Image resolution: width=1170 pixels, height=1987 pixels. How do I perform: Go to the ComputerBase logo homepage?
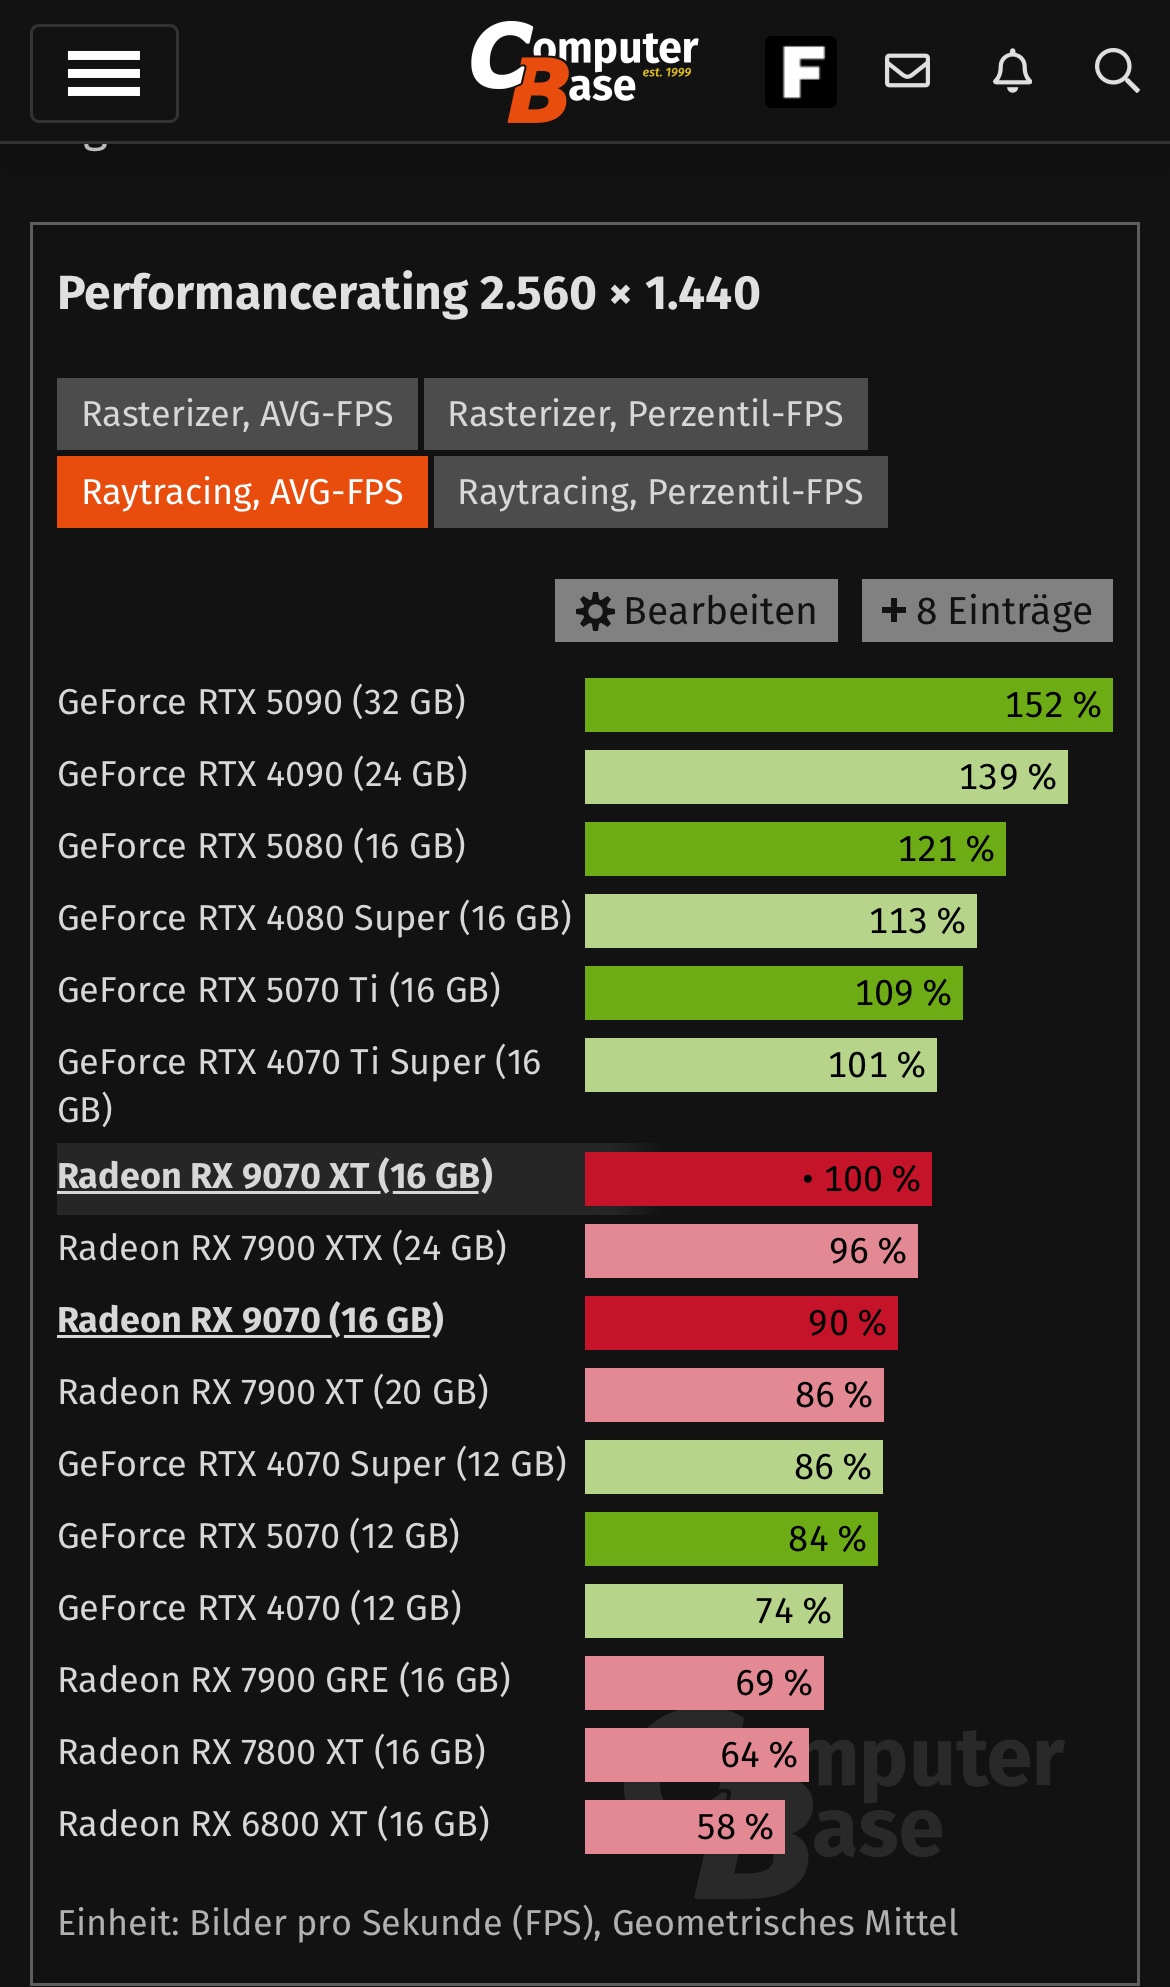click(x=584, y=72)
